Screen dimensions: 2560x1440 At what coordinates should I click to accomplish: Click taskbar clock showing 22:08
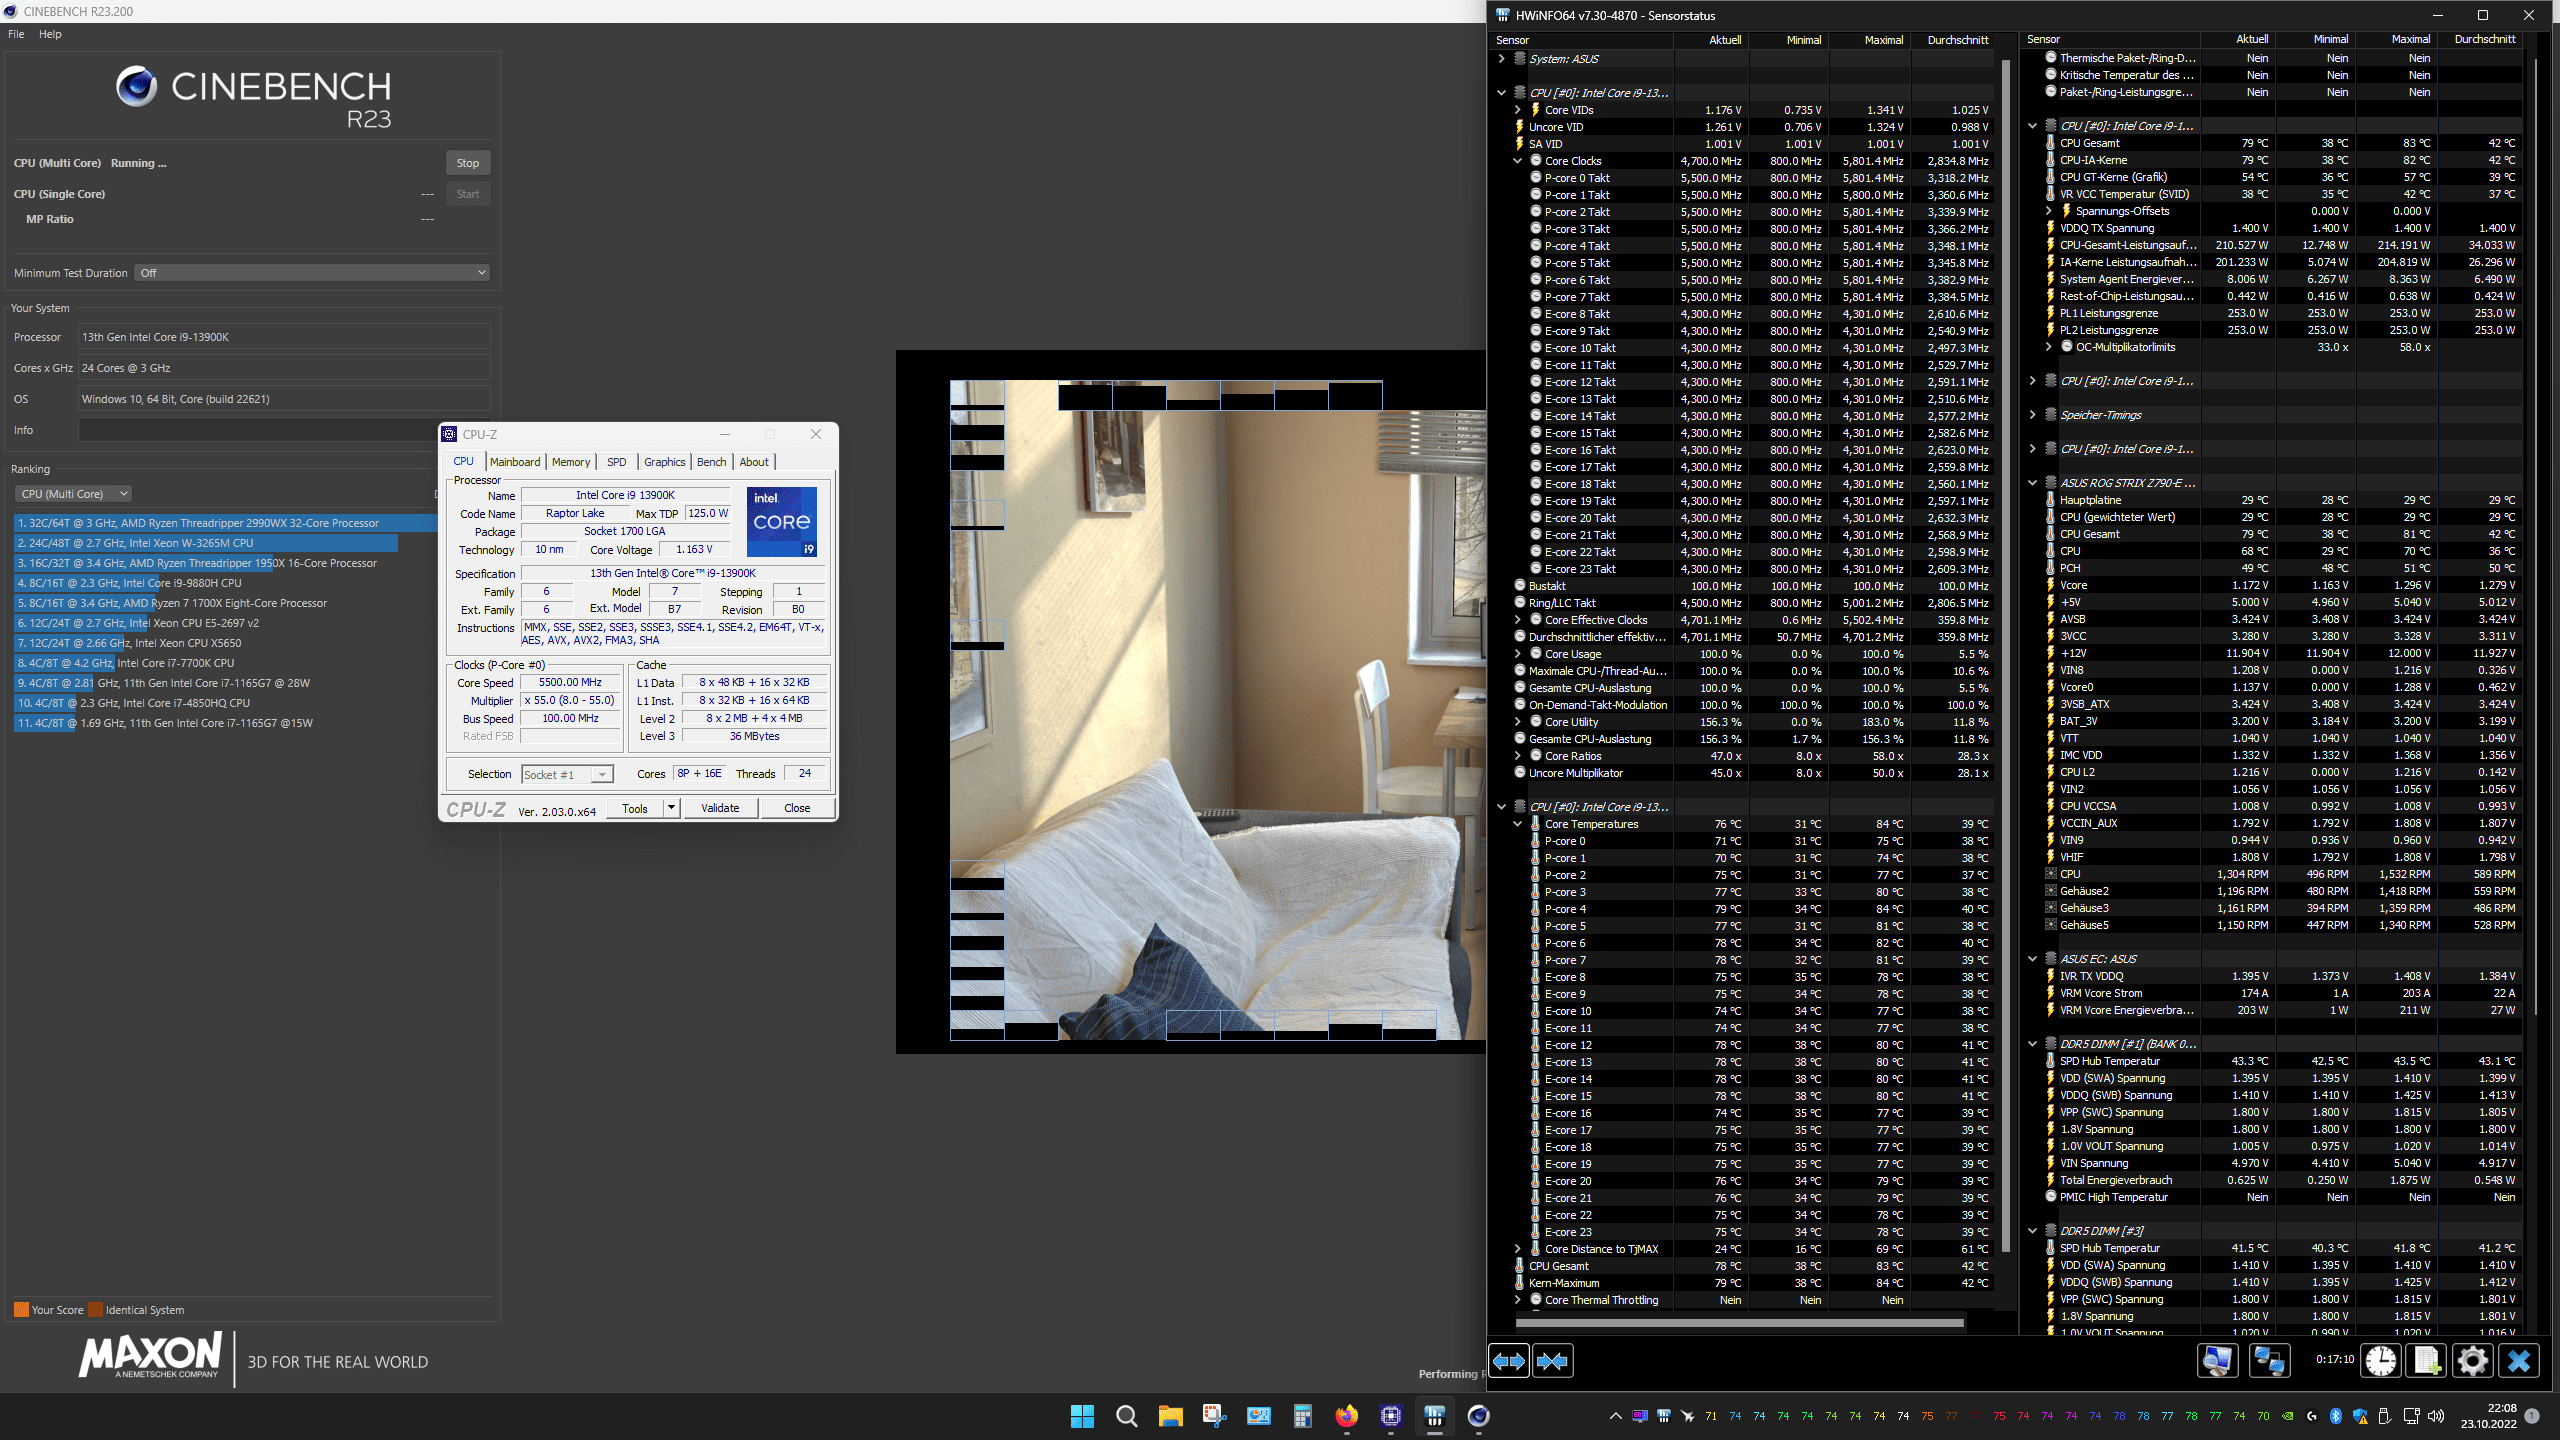tap(2488, 1416)
